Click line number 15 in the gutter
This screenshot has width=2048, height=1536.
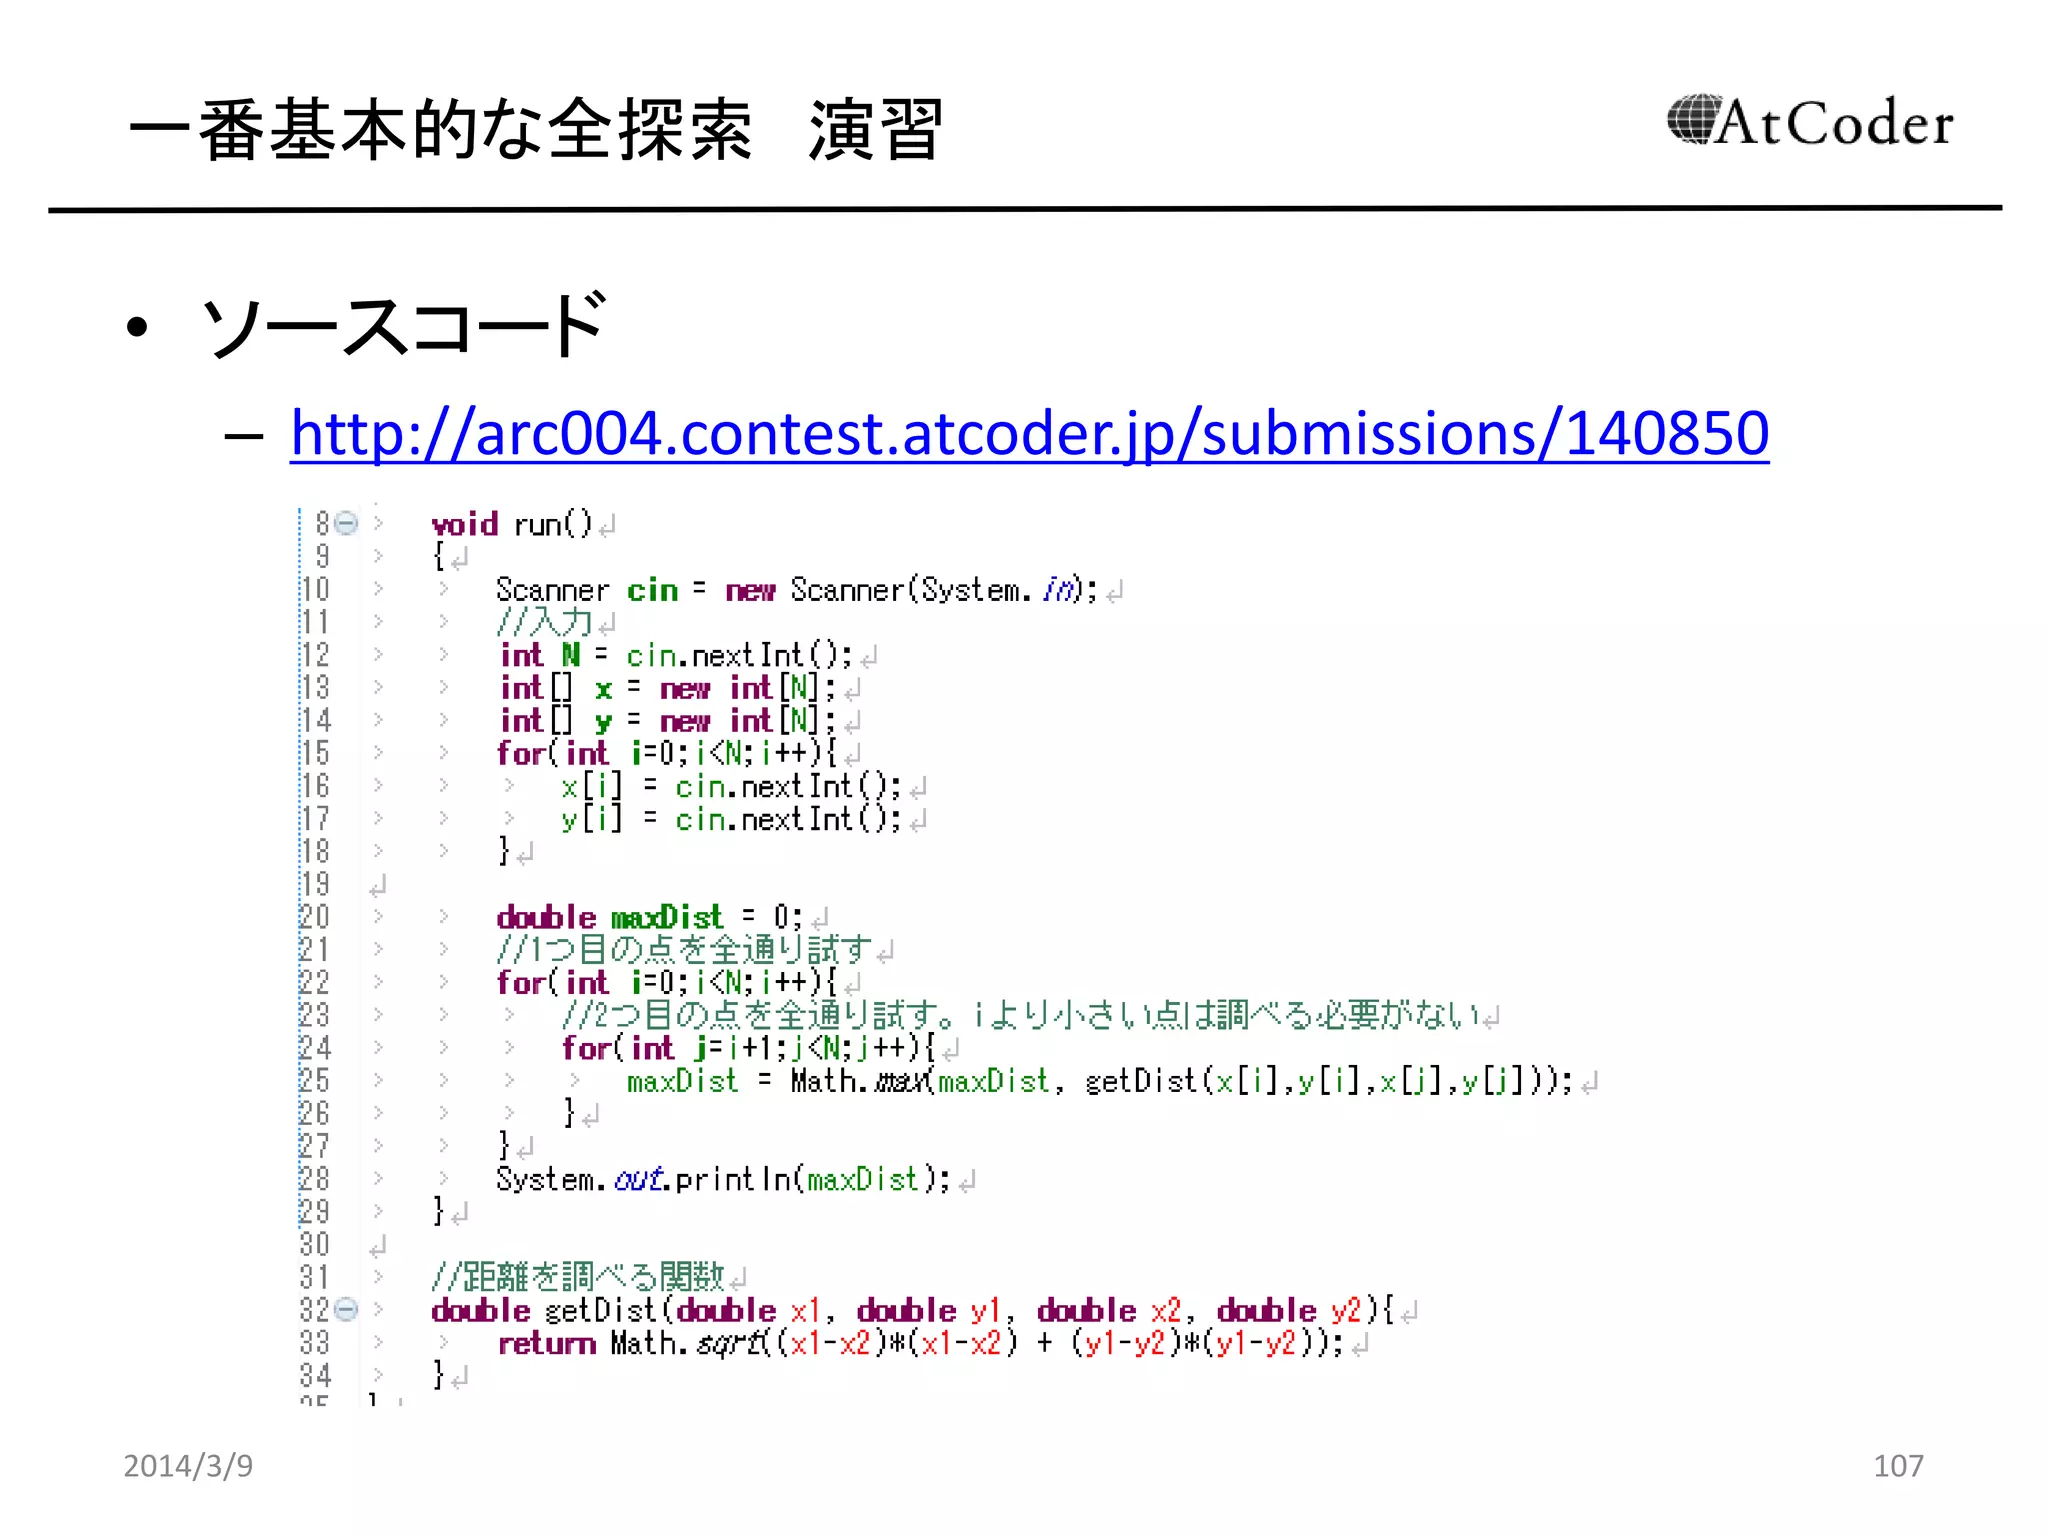tap(315, 753)
